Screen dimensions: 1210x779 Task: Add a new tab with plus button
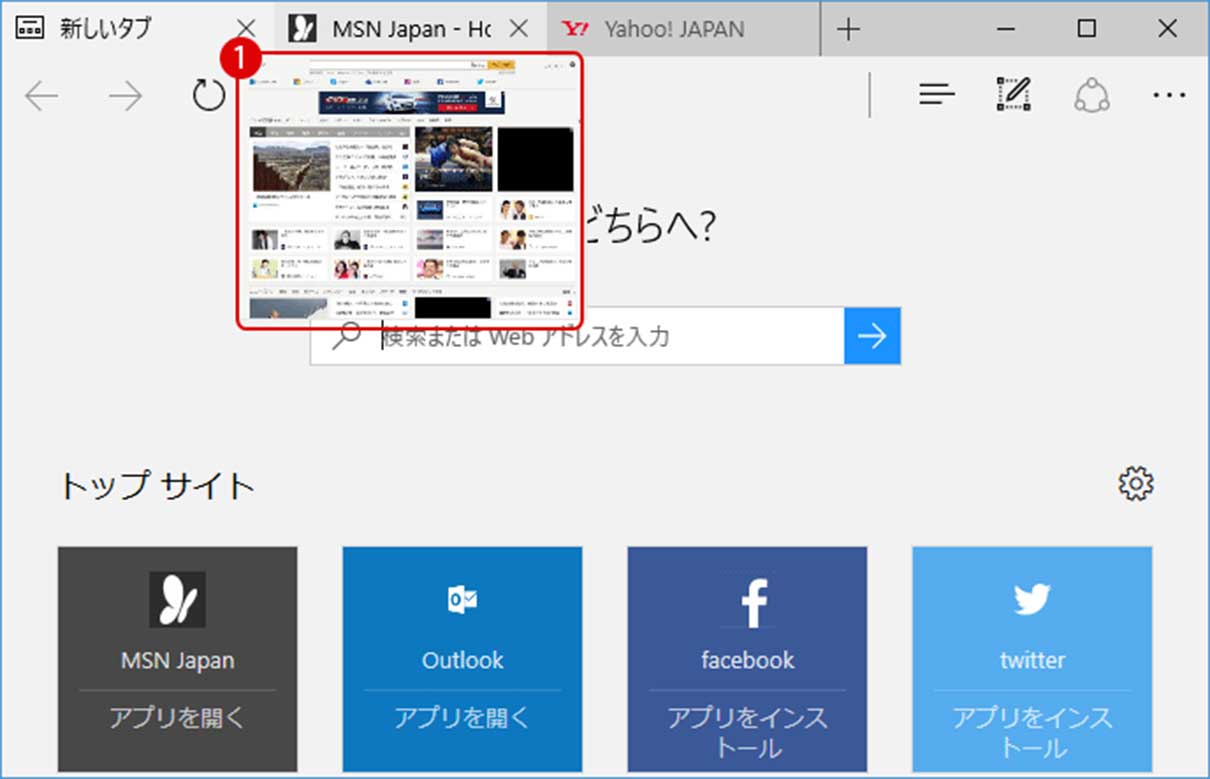point(848,30)
